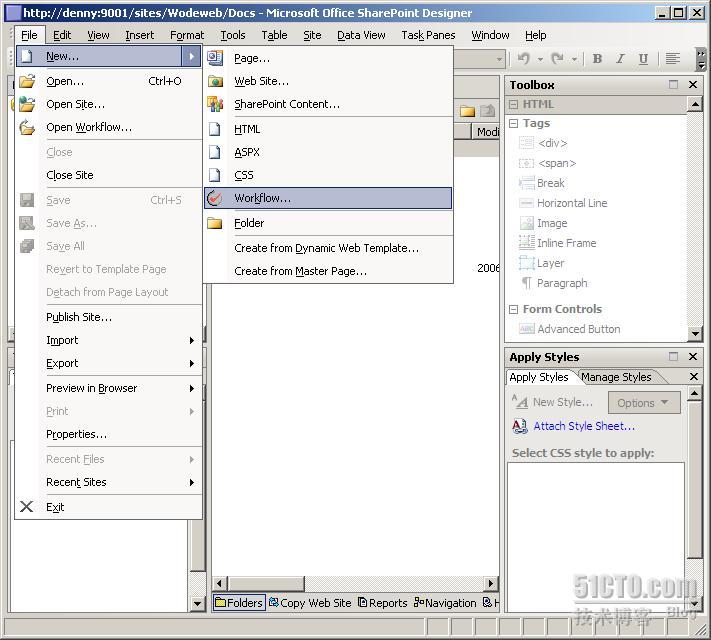This screenshot has height=640, width=711.
Task: Click the Layer icon in Toolbox
Action: (x=526, y=263)
